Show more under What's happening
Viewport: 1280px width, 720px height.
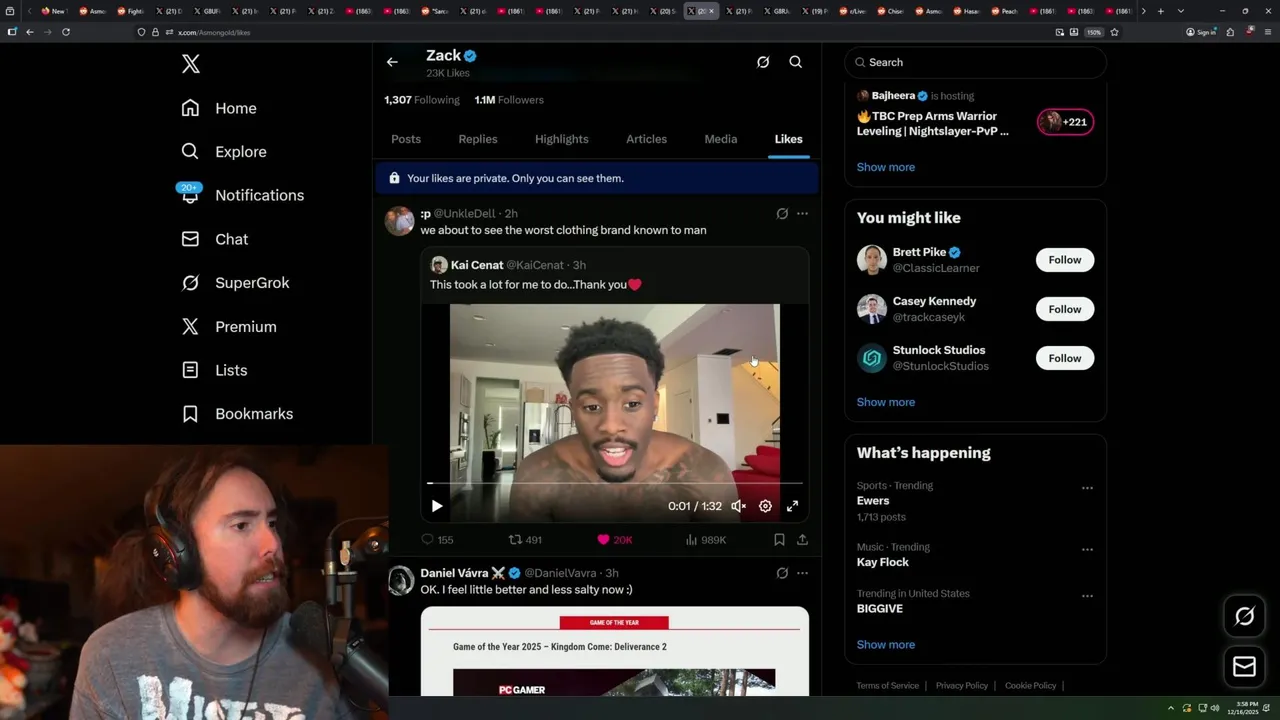(886, 645)
